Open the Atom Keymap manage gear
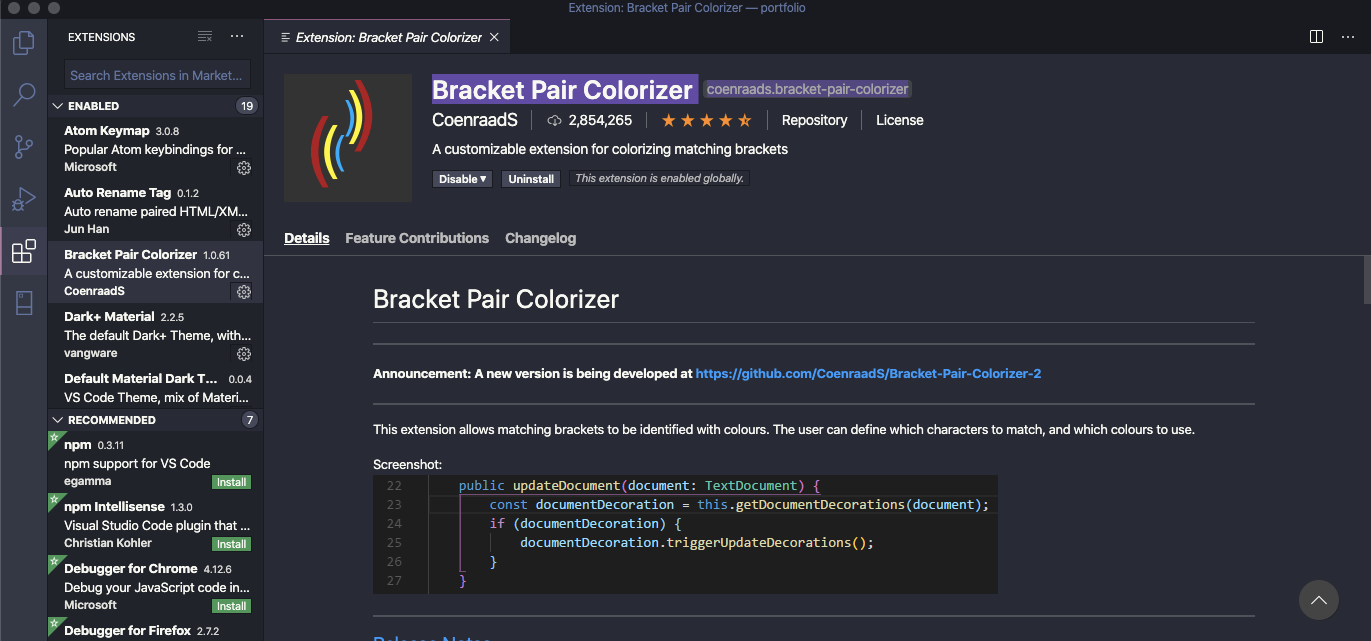 click(243, 169)
